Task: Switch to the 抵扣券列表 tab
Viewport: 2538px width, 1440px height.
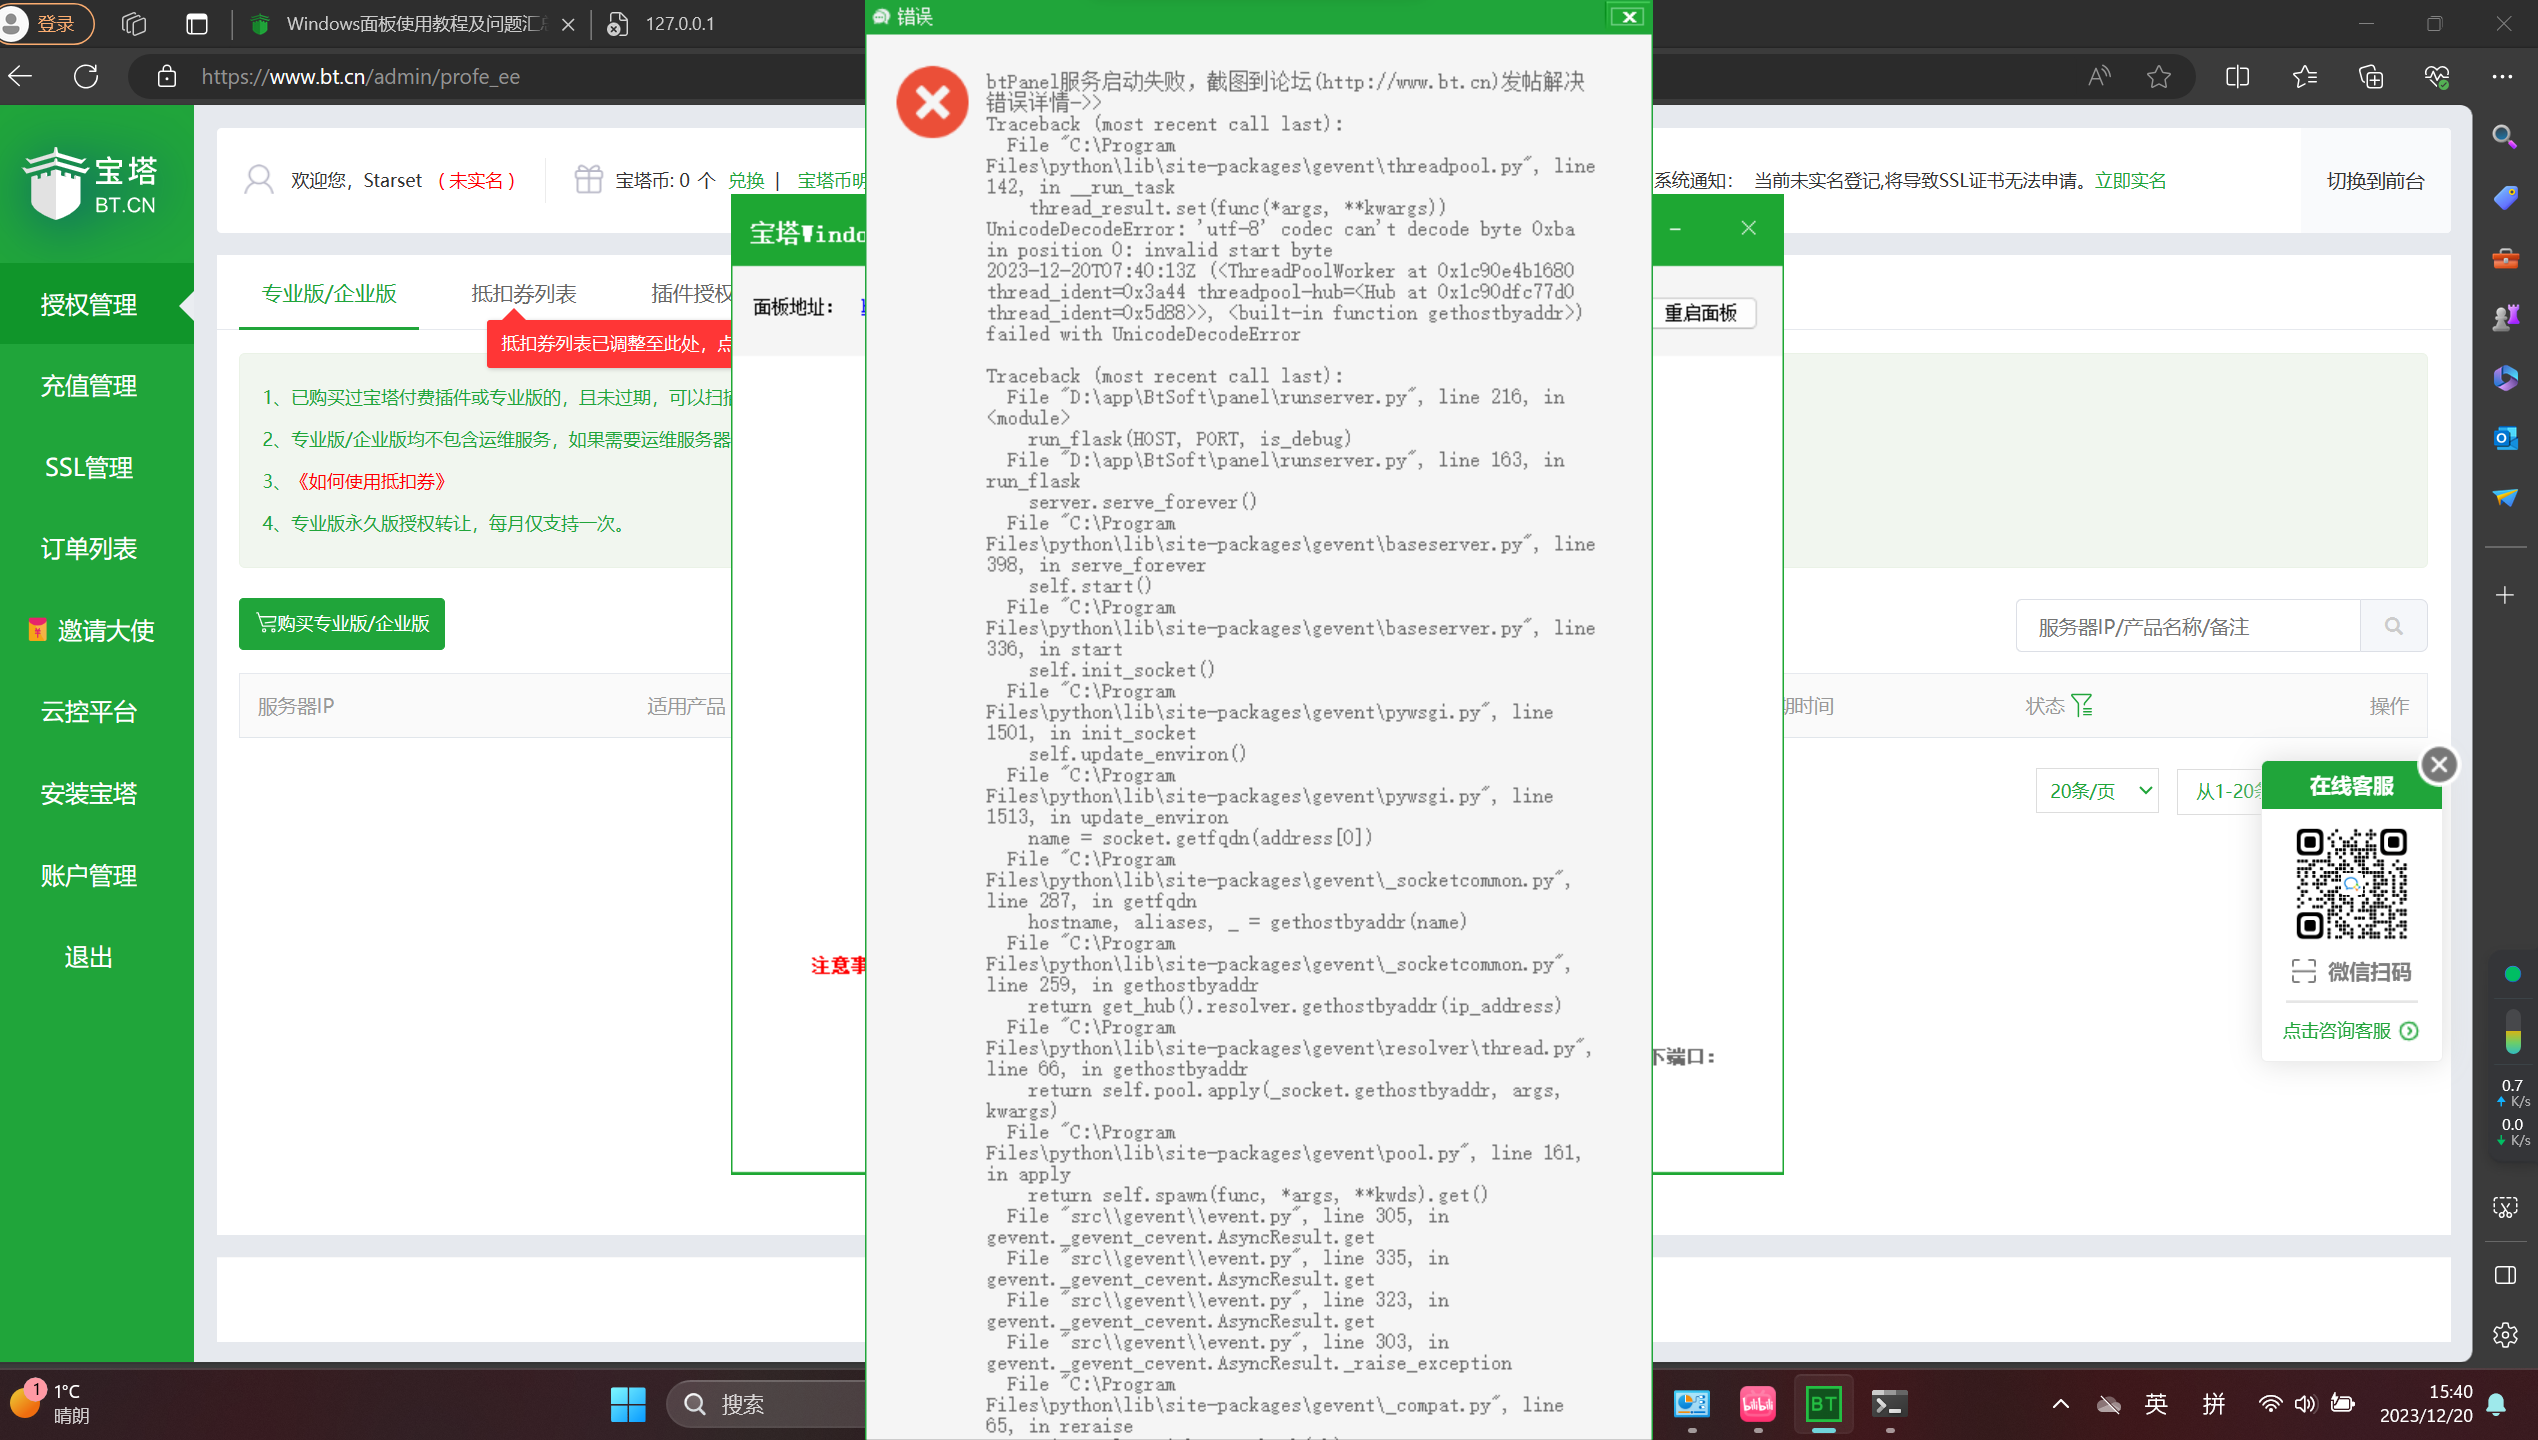Action: point(524,294)
